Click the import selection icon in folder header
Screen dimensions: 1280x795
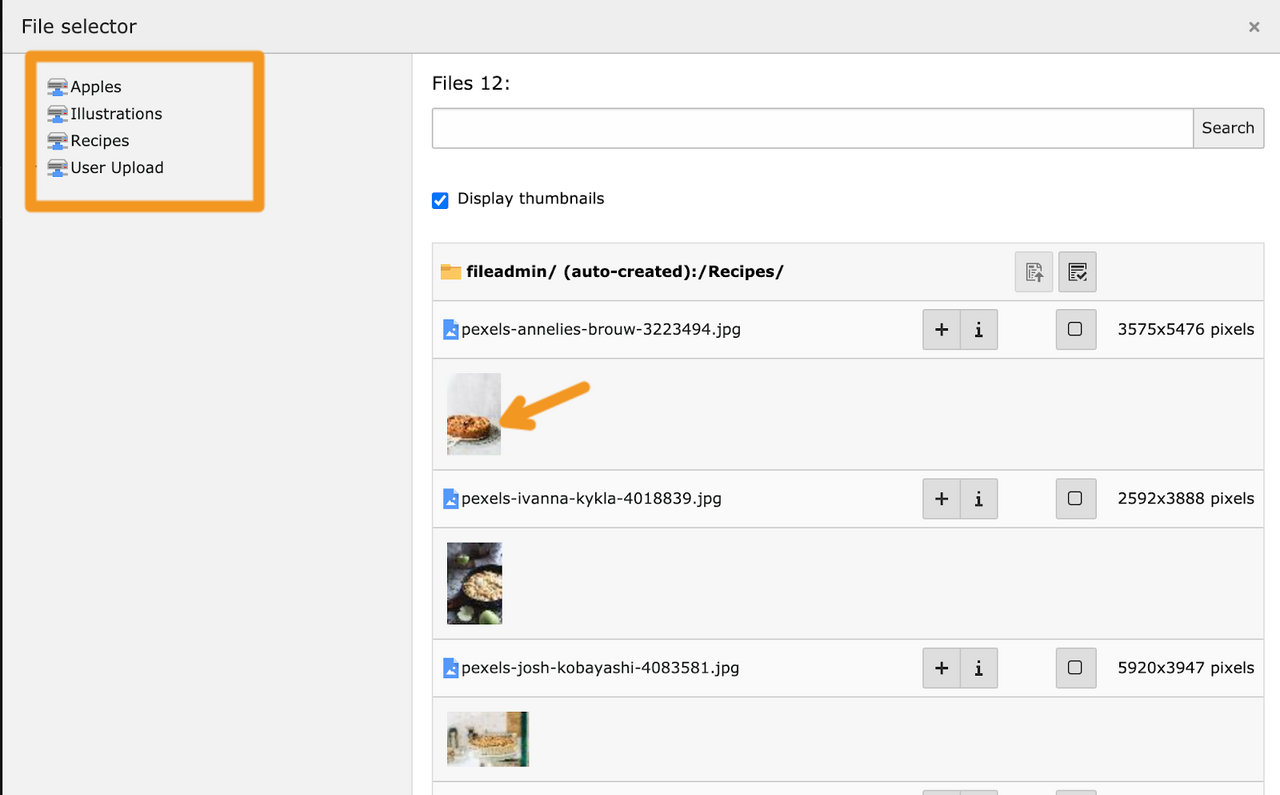1034,272
